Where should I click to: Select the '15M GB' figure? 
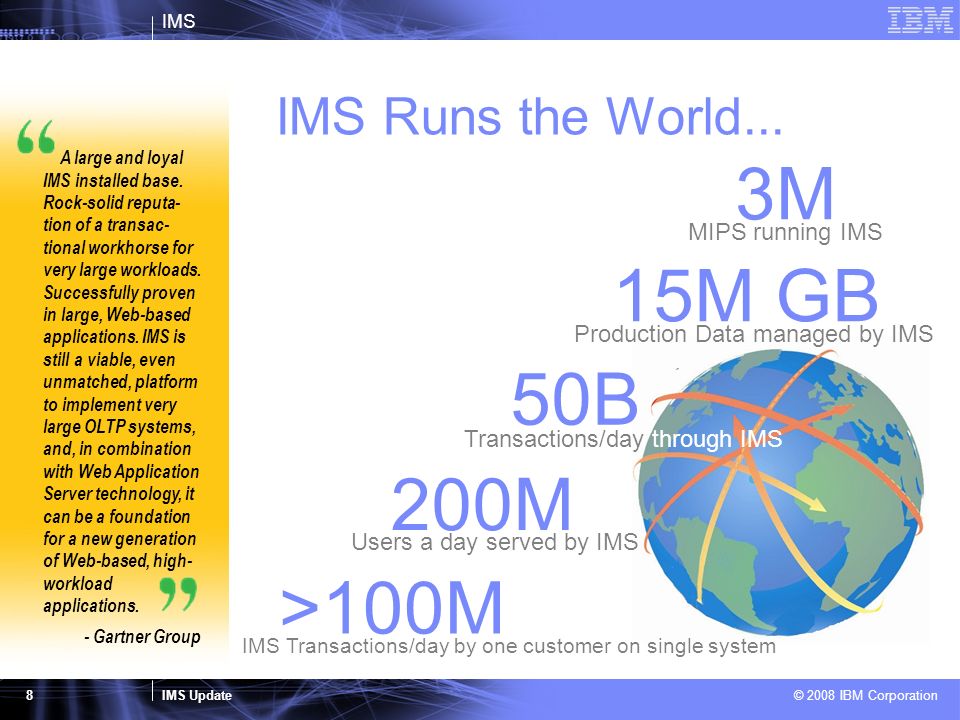pyautogui.click(x=747, y=295)
